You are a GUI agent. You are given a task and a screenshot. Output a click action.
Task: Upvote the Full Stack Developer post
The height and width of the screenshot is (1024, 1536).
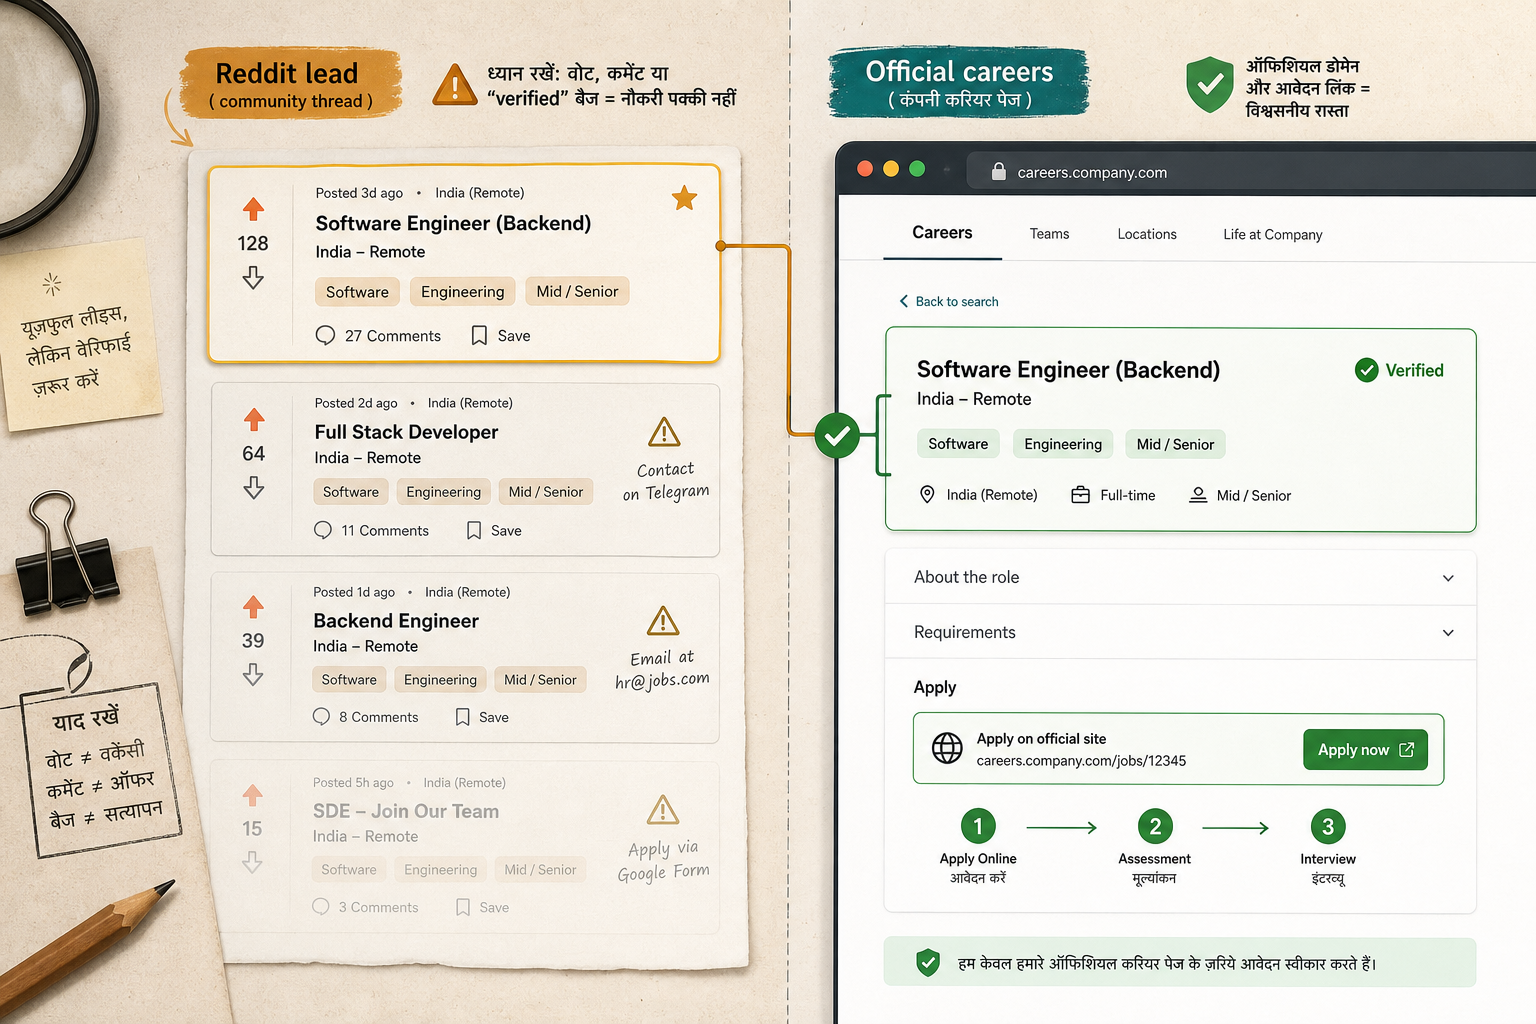pos(254,419)
